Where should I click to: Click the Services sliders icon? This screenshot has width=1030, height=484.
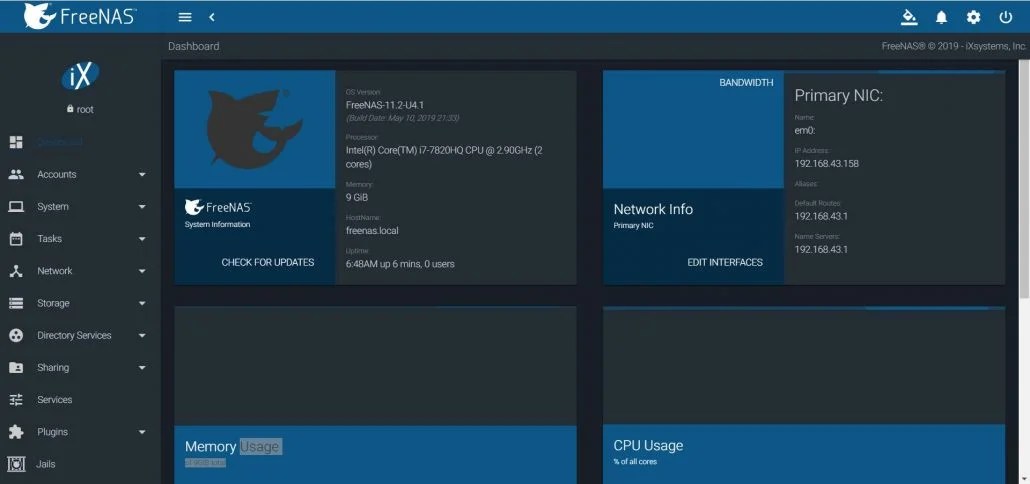(16, 399)
